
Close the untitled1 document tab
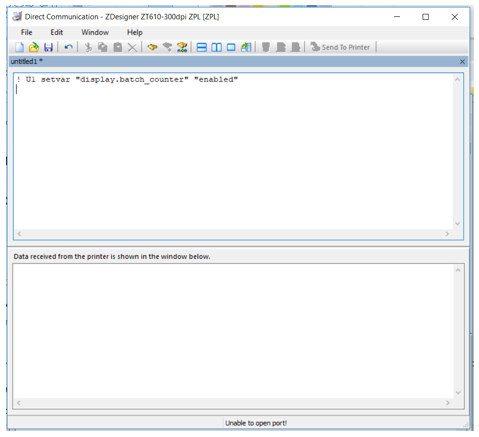pyautogui.click(x=462, y=62)
